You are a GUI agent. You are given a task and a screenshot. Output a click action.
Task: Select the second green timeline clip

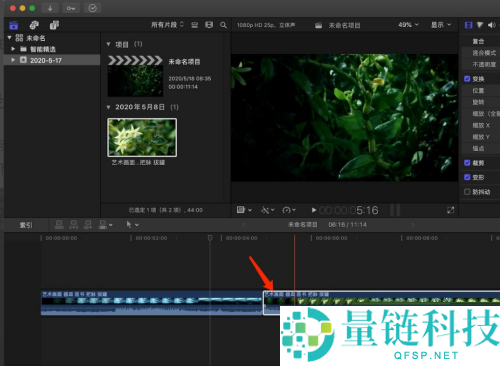(381, 303)
